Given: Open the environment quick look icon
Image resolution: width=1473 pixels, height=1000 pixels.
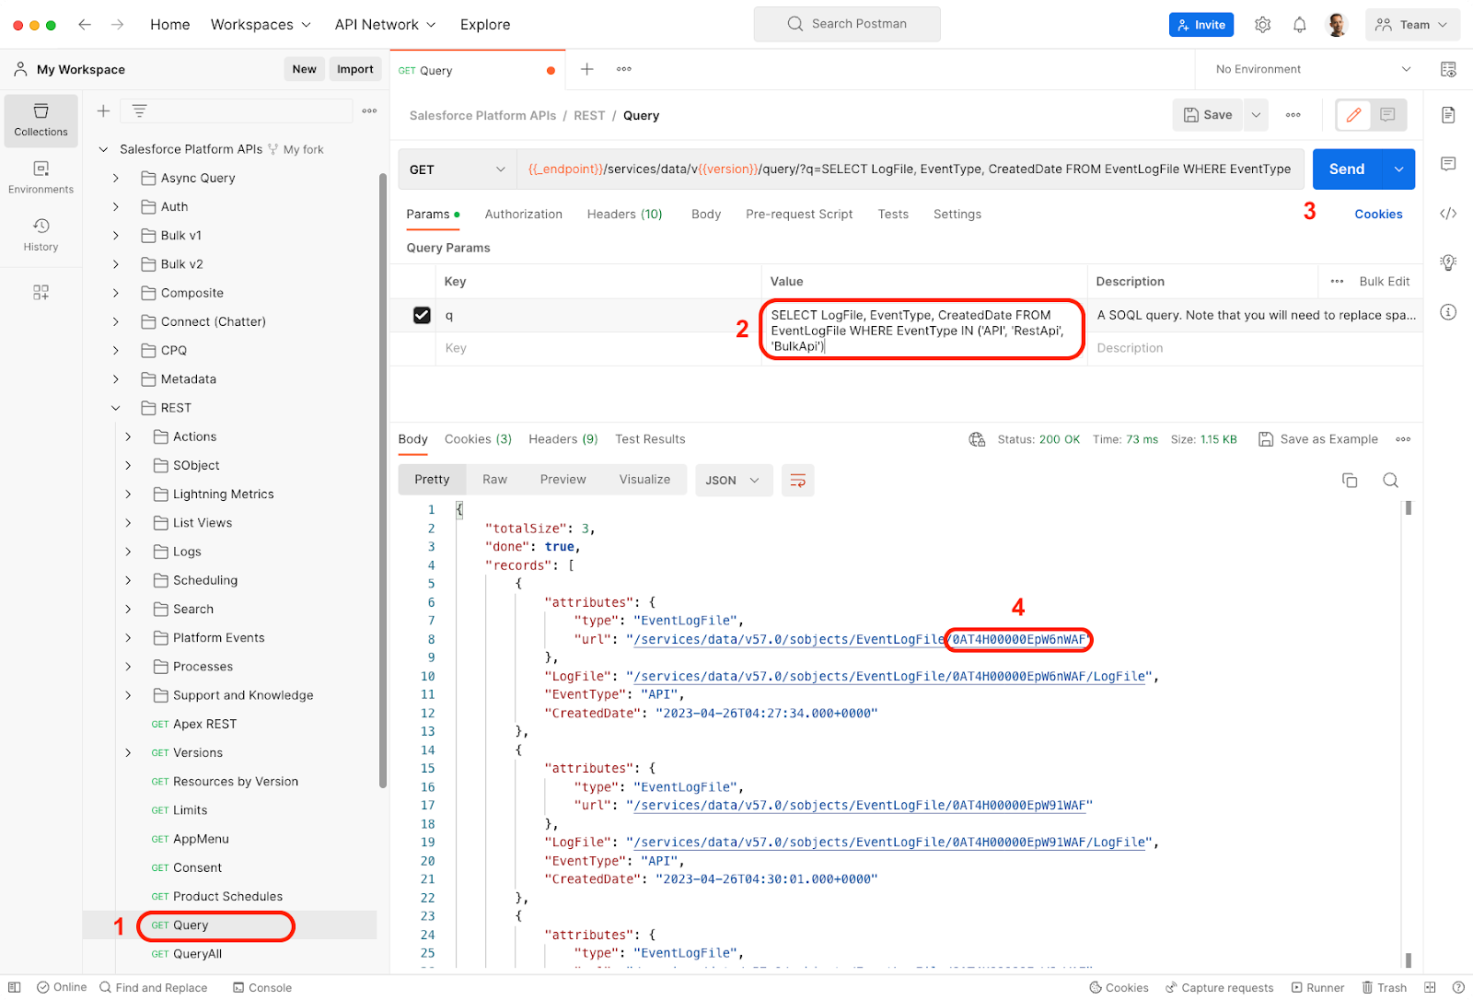Looking at the screenshot, I should tap(1448, 69).
